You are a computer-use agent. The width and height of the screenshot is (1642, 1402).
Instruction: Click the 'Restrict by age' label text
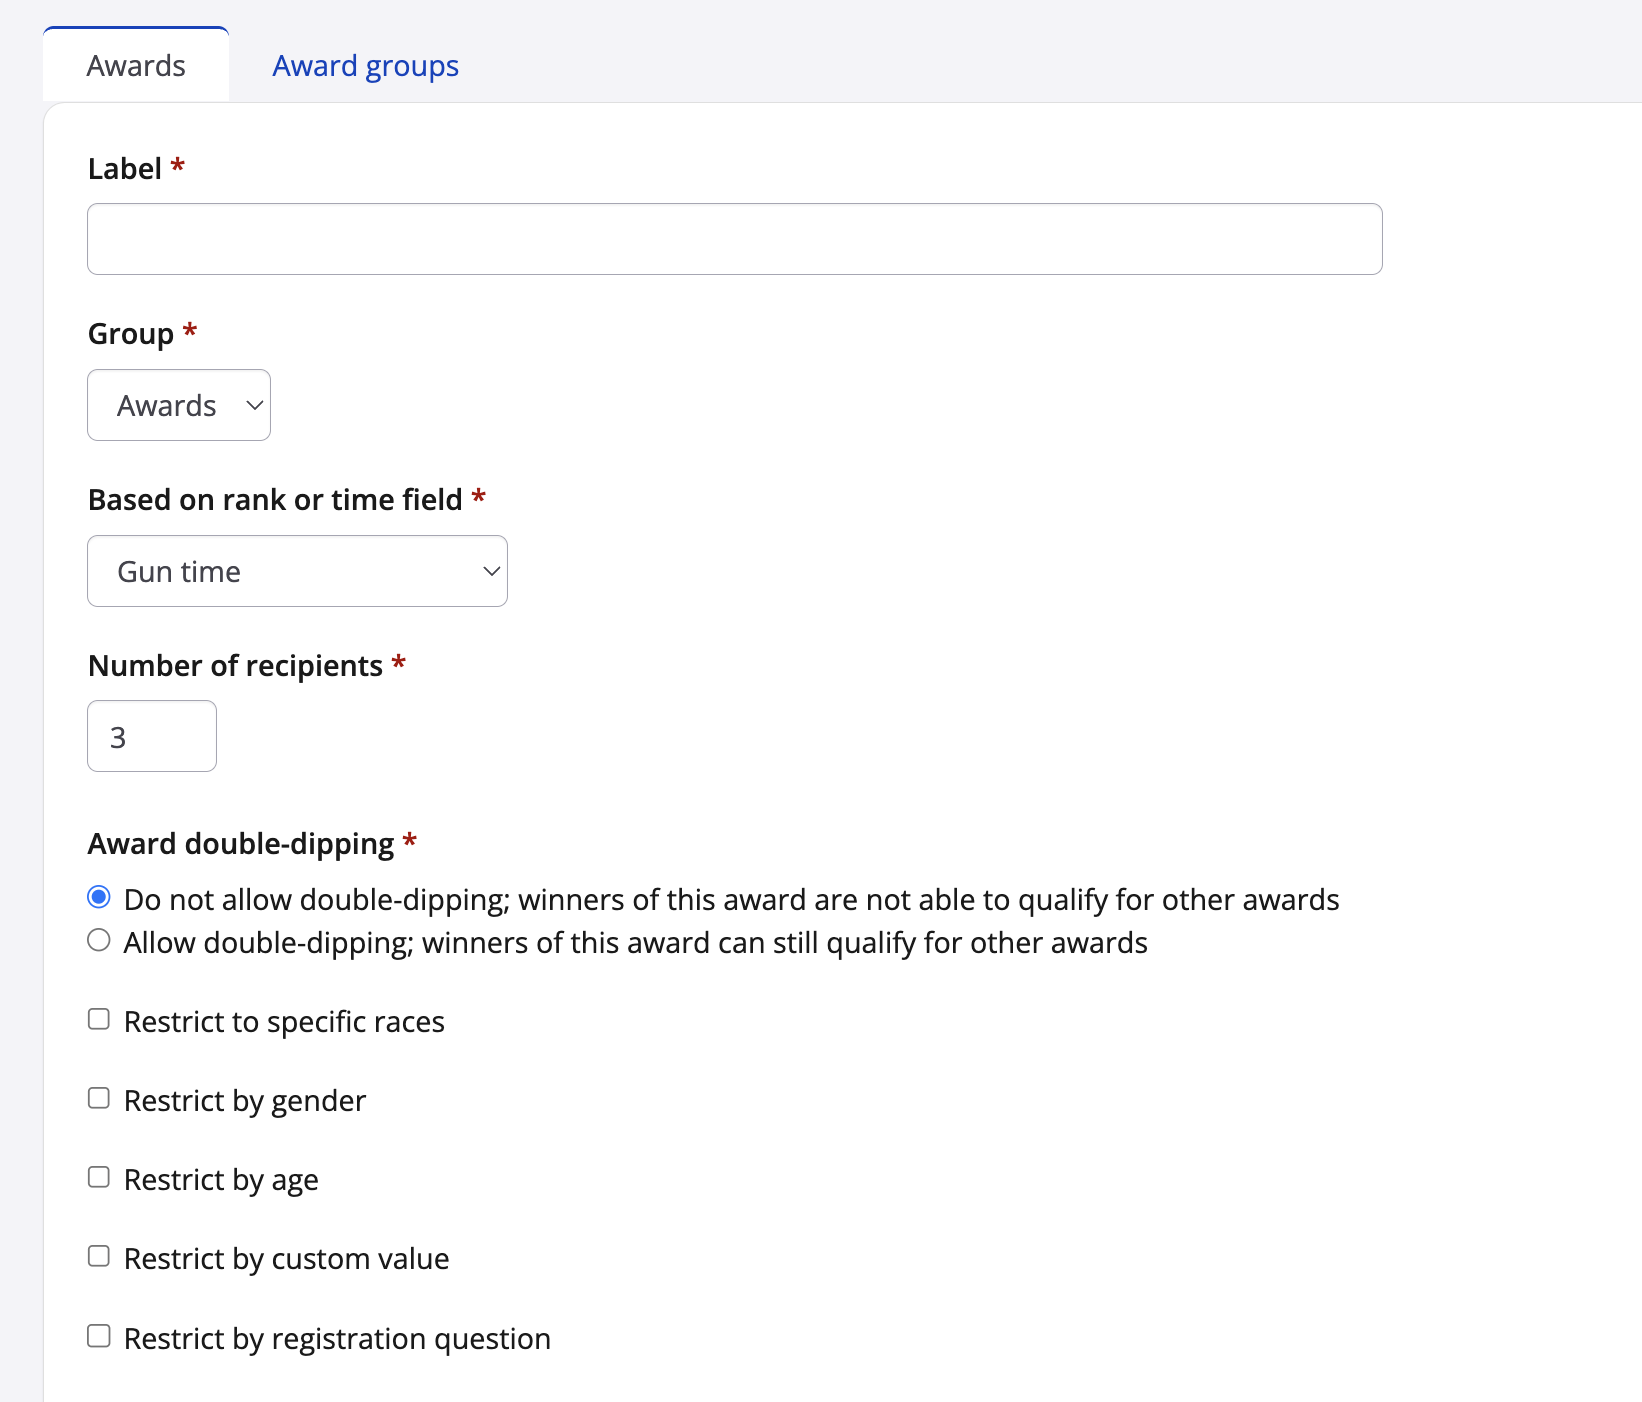(221, 1180)
